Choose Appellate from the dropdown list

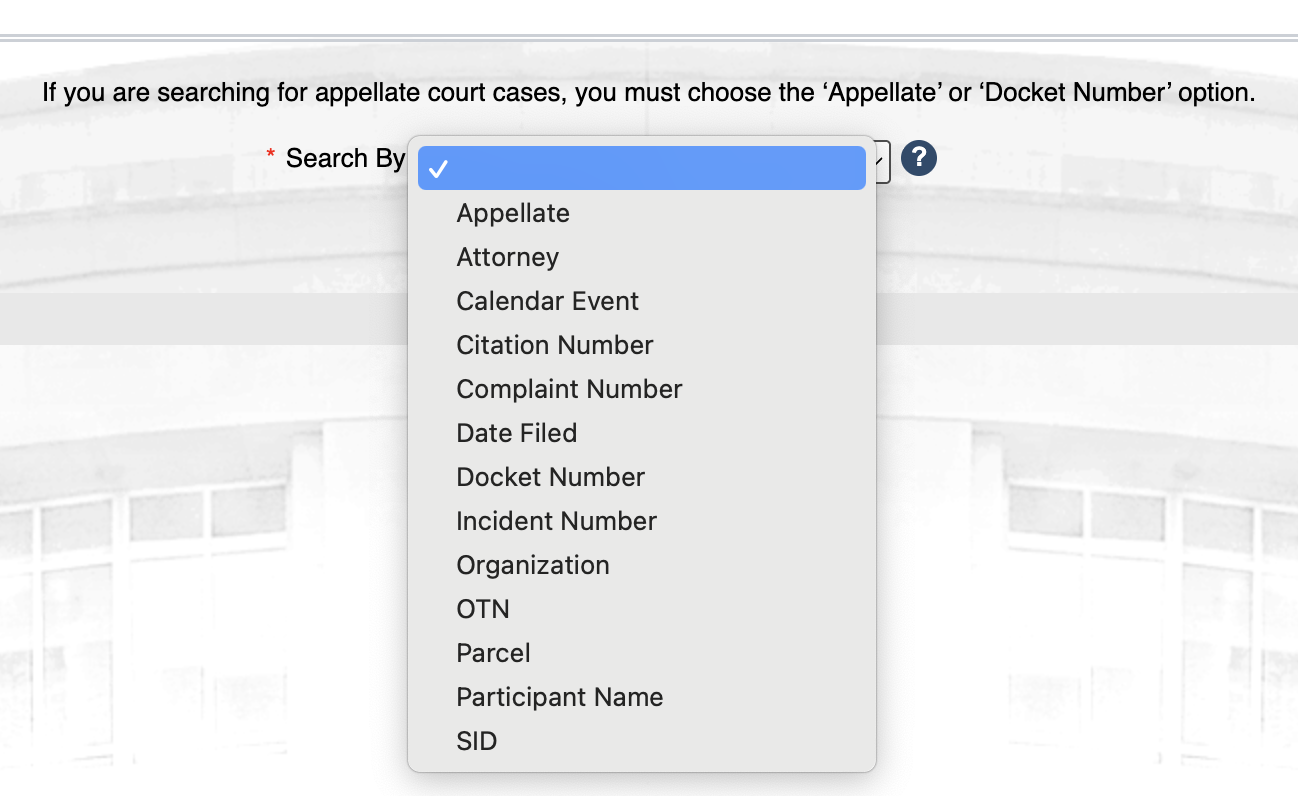click(x=513, y=213)
